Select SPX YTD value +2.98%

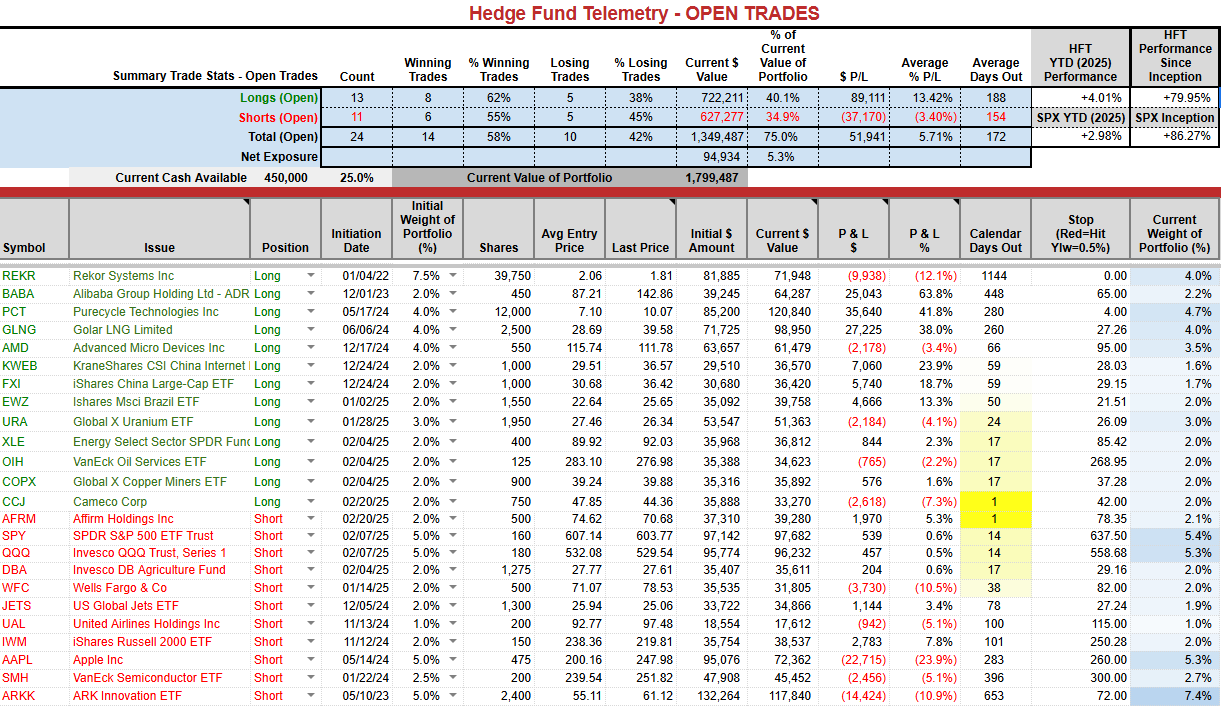pos(1080,137)
